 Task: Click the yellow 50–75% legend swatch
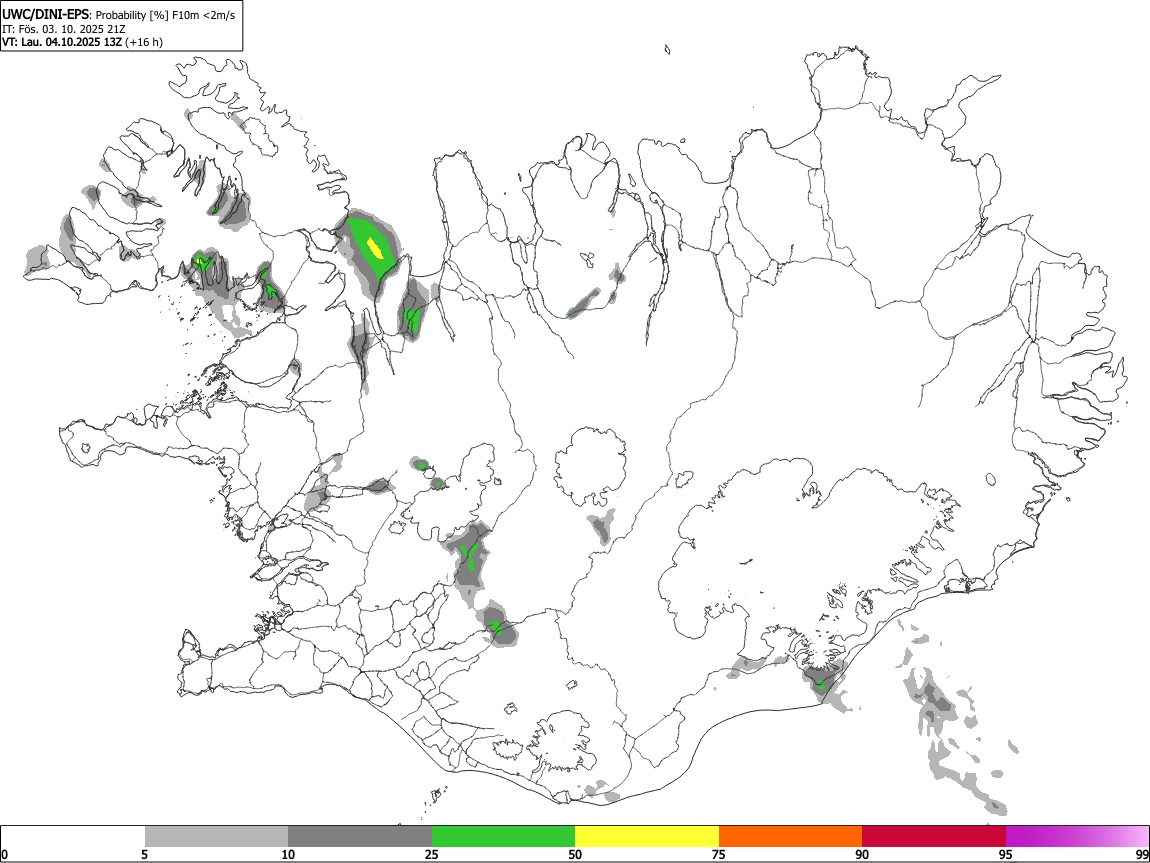tap(647, 837)
